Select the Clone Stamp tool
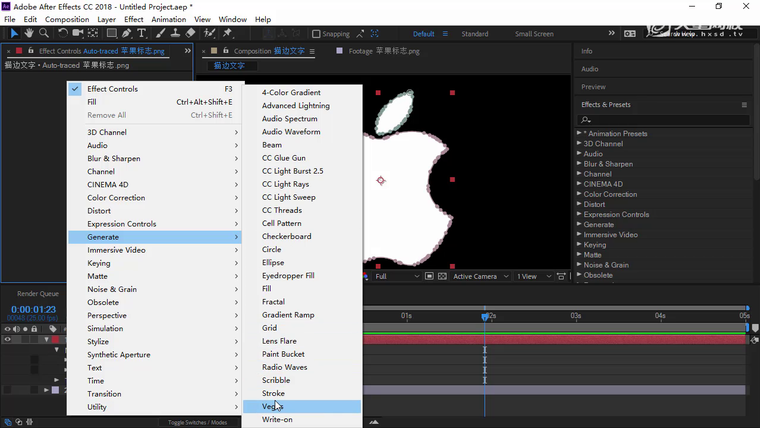The image size is (760, 428). pos(174,33)
